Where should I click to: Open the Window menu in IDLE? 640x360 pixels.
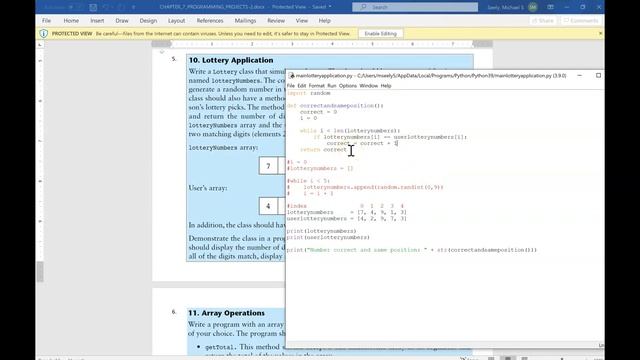click(x=369, y=86)
